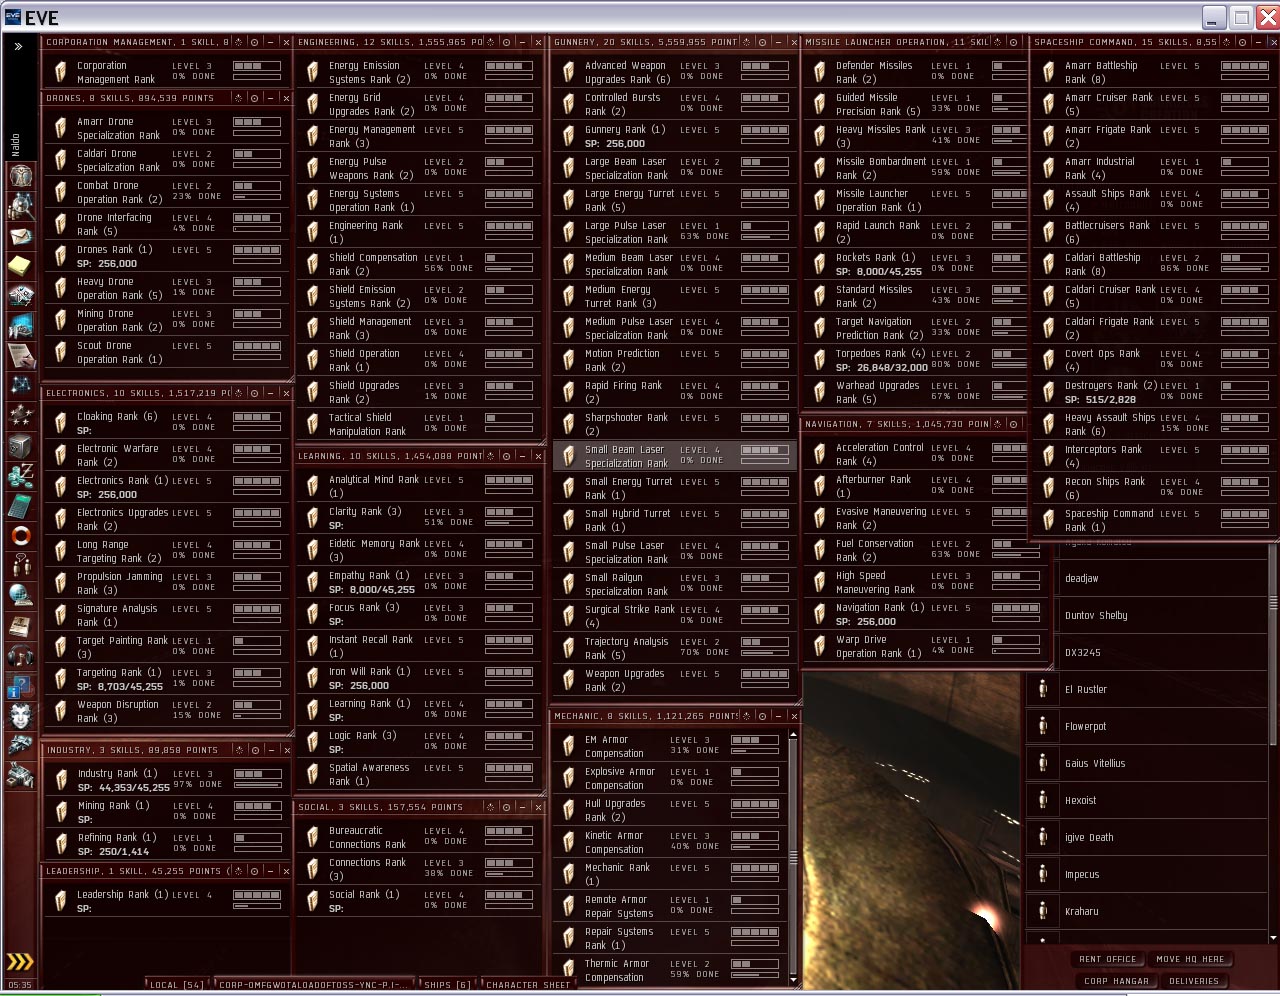Click the skill book icon for Cloaking Rank
This screenshot has width=1280, height=996.
(x=60, y=424)
